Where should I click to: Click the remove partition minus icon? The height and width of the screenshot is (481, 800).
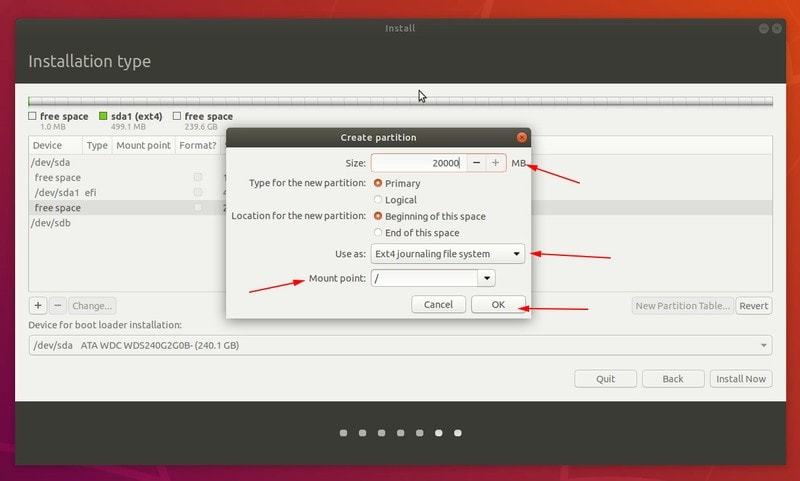(57, 306)
